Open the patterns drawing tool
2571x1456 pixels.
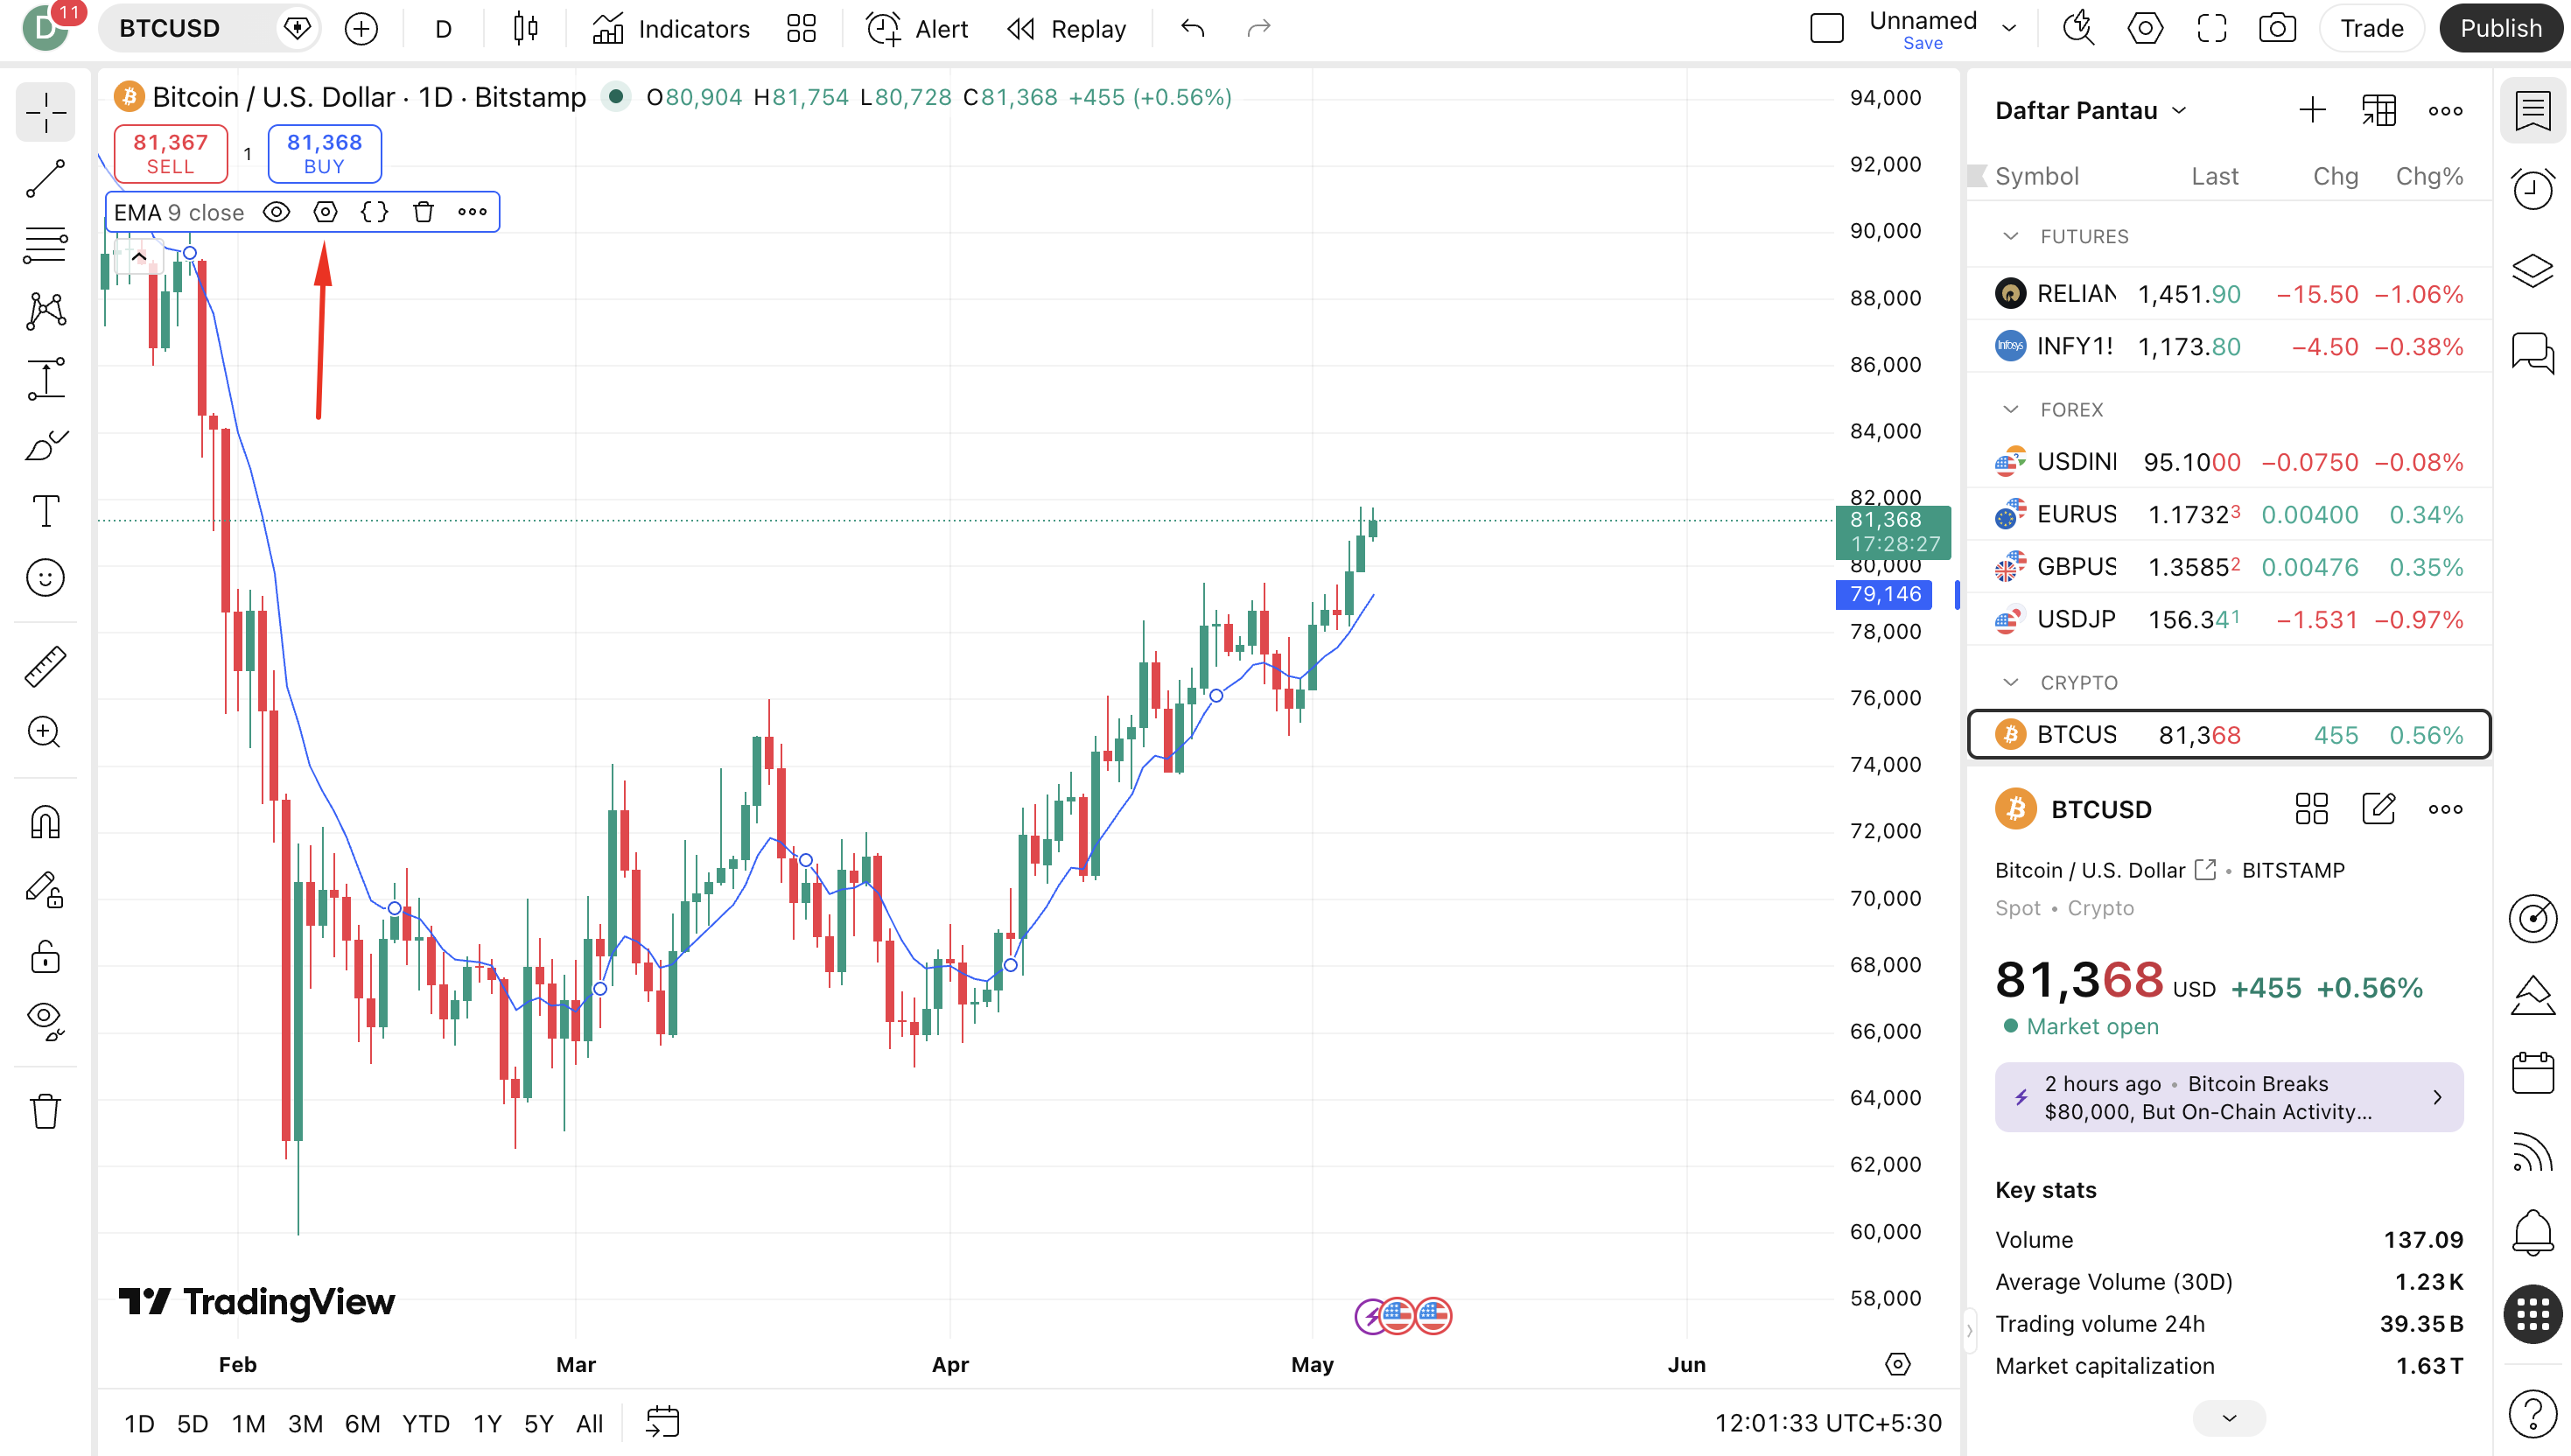click(x=45, y=311)
